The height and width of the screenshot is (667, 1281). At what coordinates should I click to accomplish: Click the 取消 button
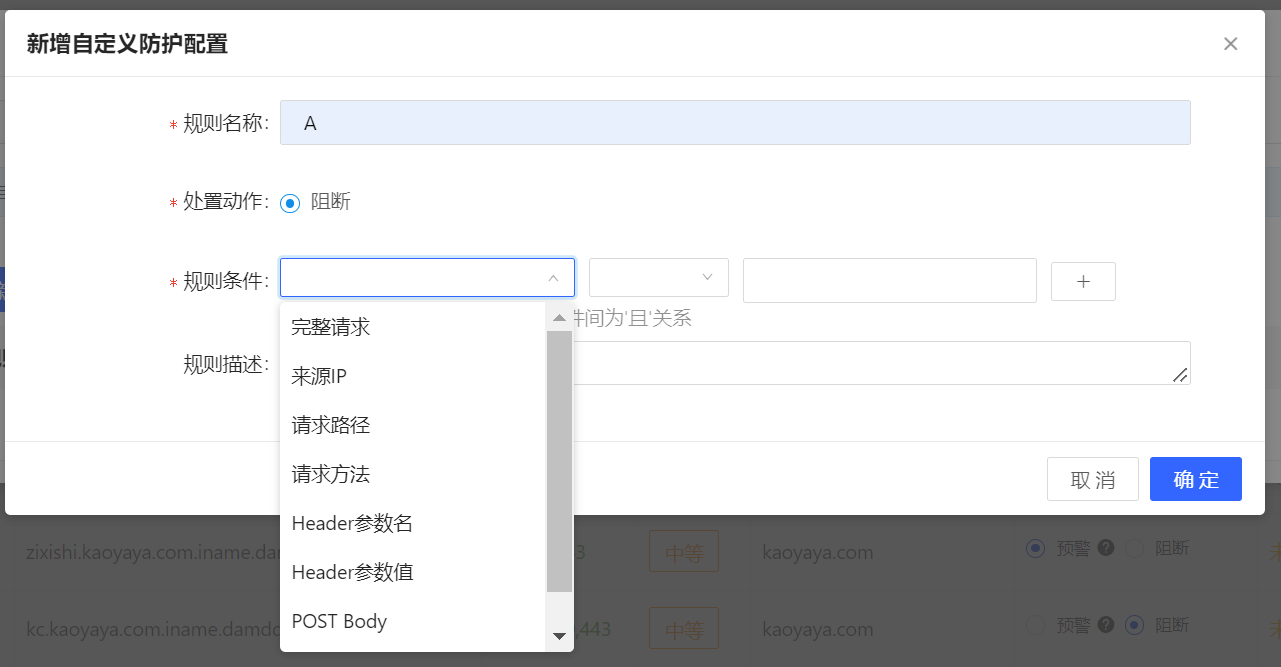click(1093, 479)
